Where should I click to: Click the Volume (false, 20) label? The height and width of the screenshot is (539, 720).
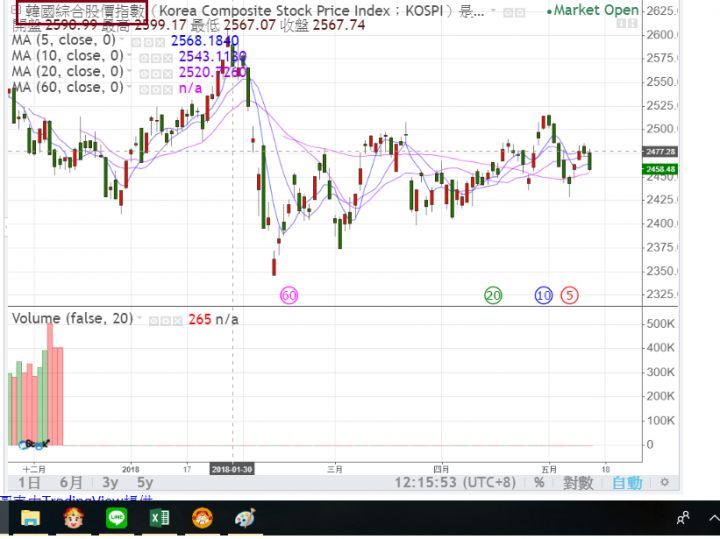click(x=73, y=319)
